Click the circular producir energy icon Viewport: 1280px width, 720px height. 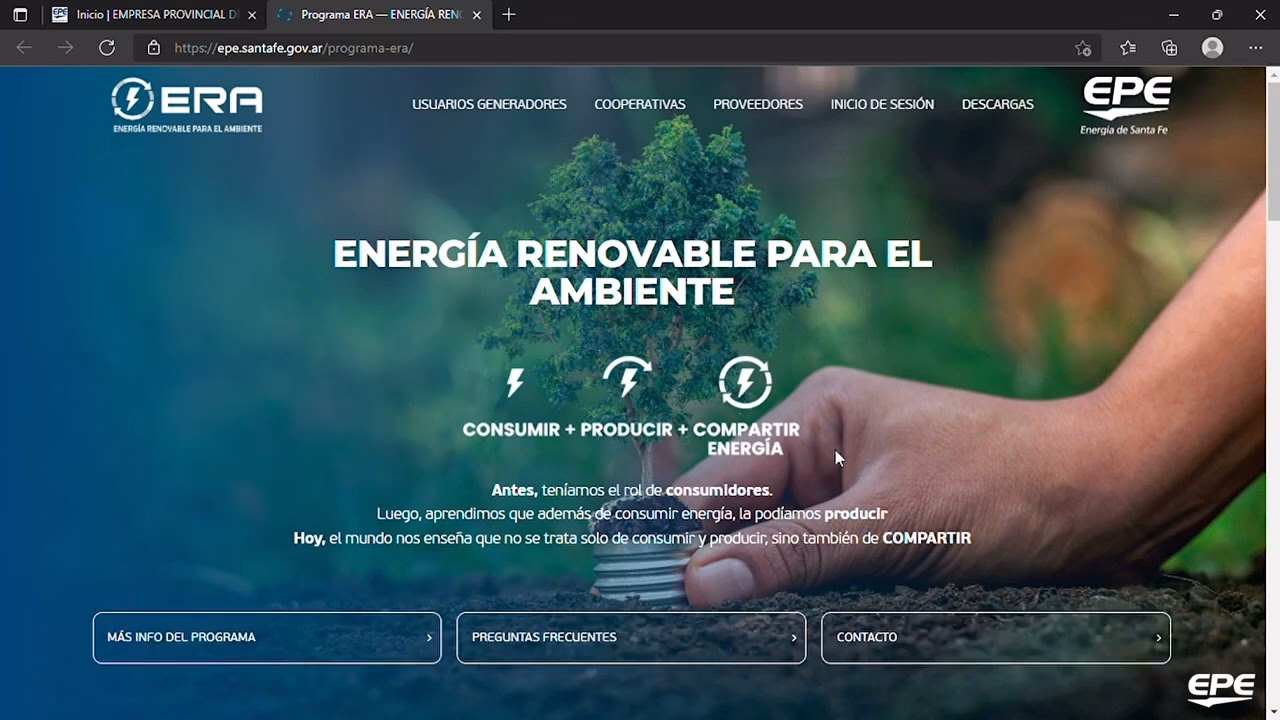pos(630,380)
